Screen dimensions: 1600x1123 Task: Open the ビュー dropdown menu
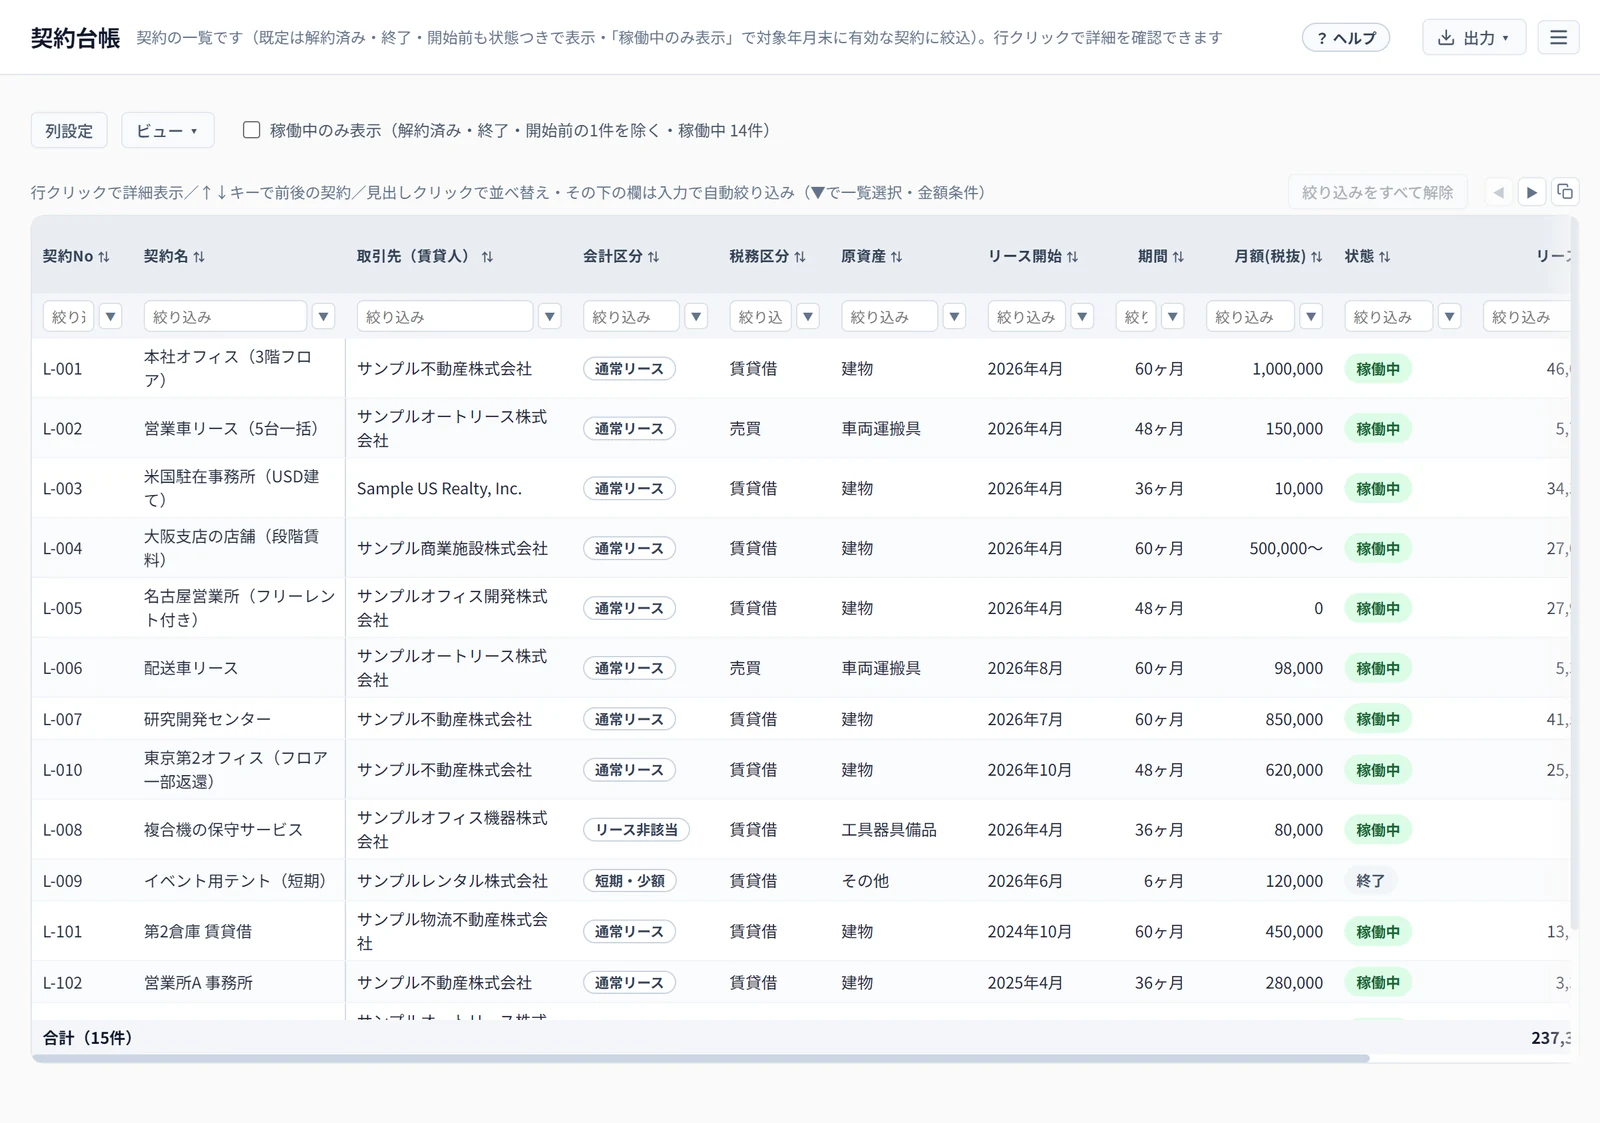point(168,130)
